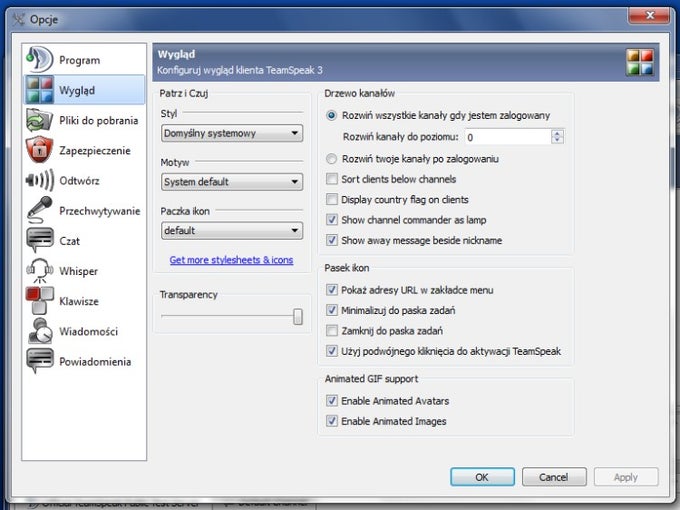Toggle Show away message beside nickname
The image size is (680, 510).
[x=332, y=240]
